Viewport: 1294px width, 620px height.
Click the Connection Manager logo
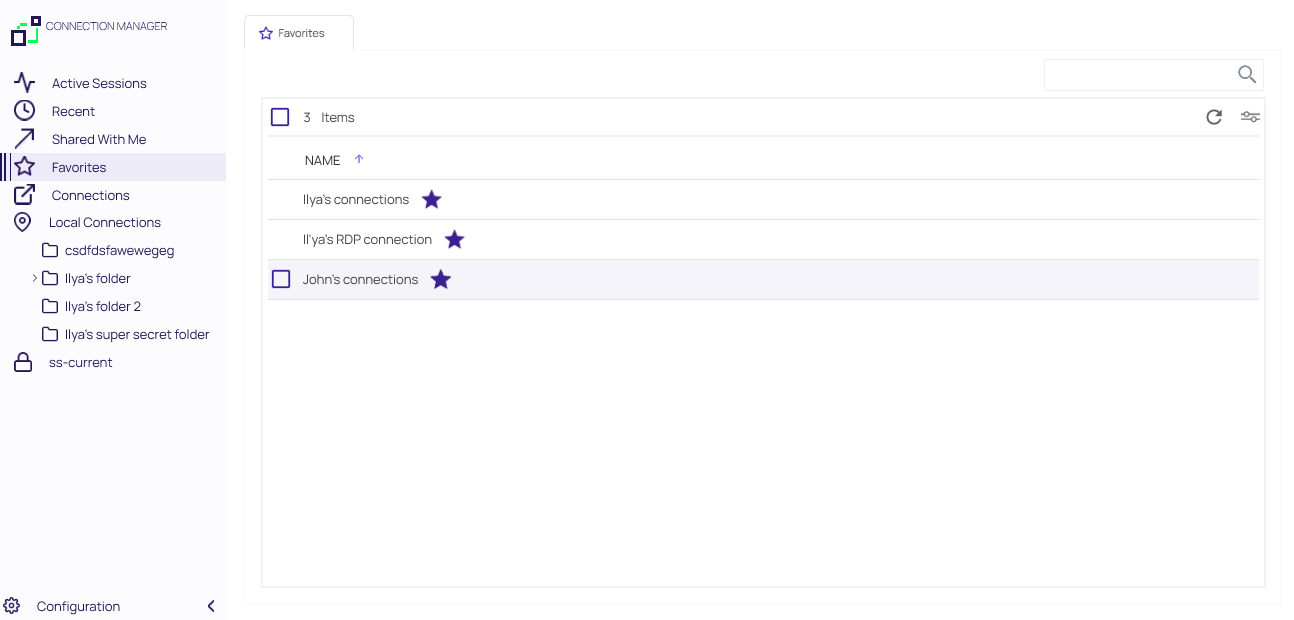click(26, 30)
